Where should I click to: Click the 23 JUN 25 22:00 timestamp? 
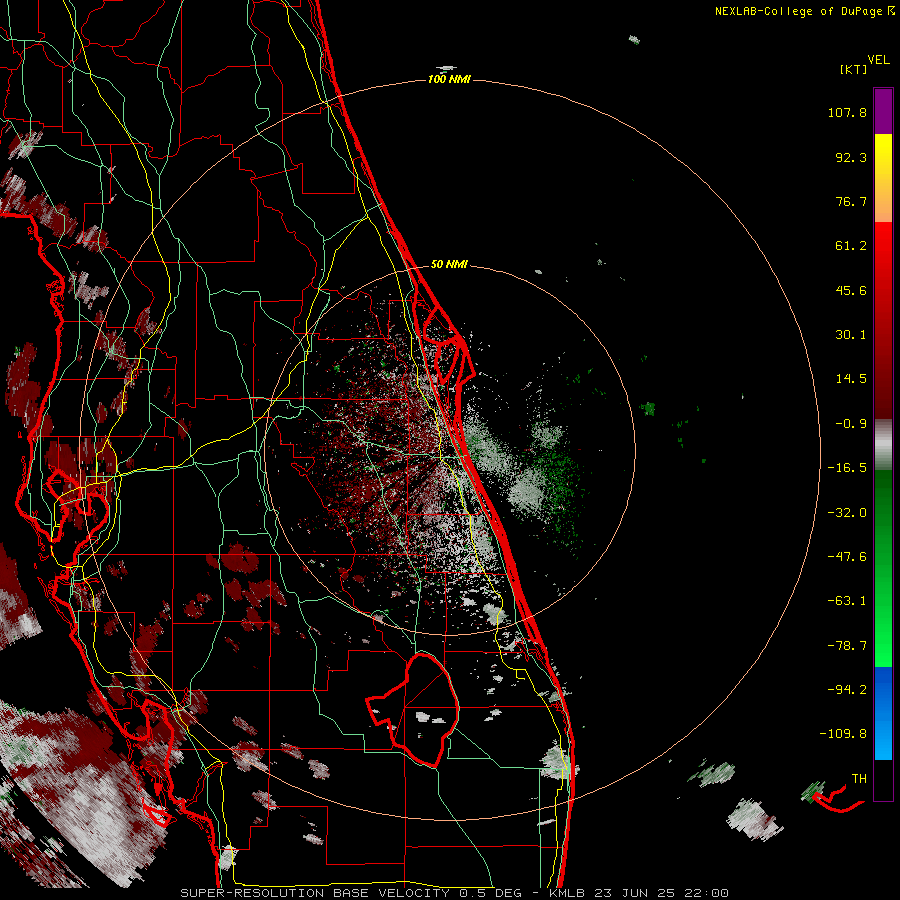661,893
